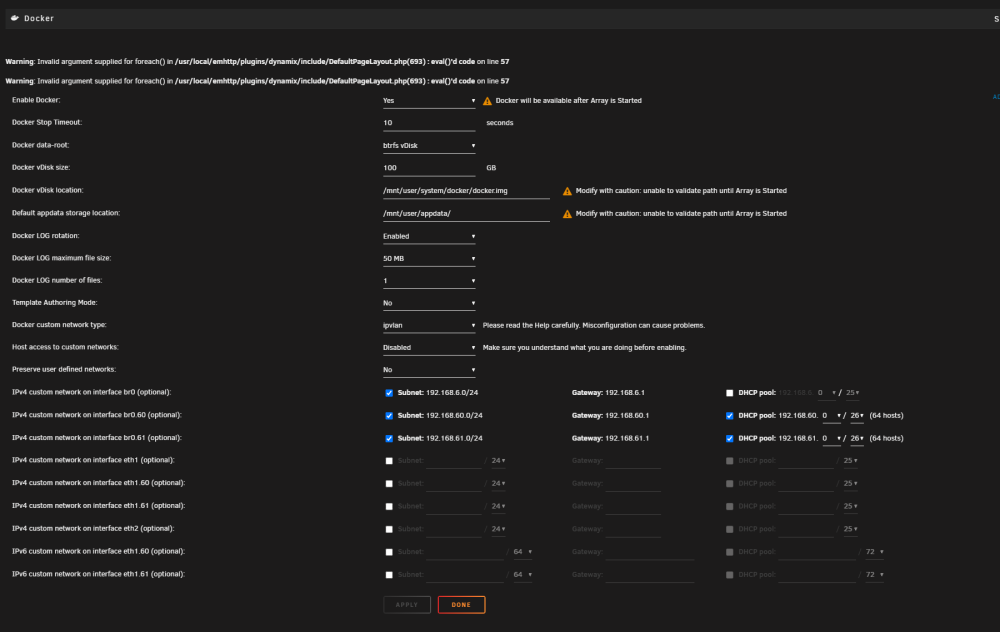1000x632 pixels.
Task: Open Docker LOG maximum file size dropdown
Action: click(429, 258)
